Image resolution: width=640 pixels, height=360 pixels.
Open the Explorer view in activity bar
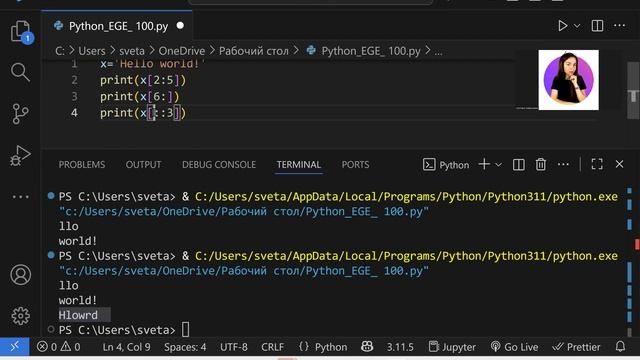20,32
